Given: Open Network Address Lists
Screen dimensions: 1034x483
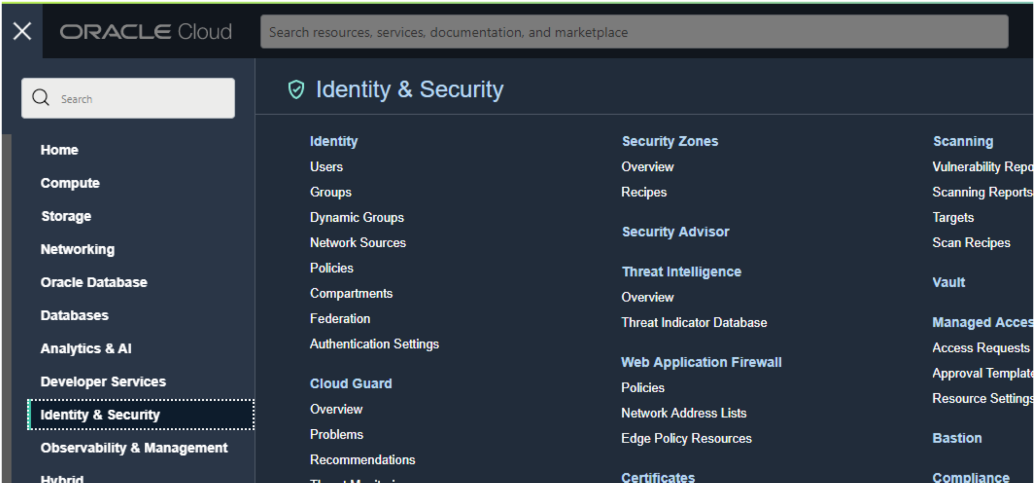Looking at the screenshot, I should click(684, 413).
